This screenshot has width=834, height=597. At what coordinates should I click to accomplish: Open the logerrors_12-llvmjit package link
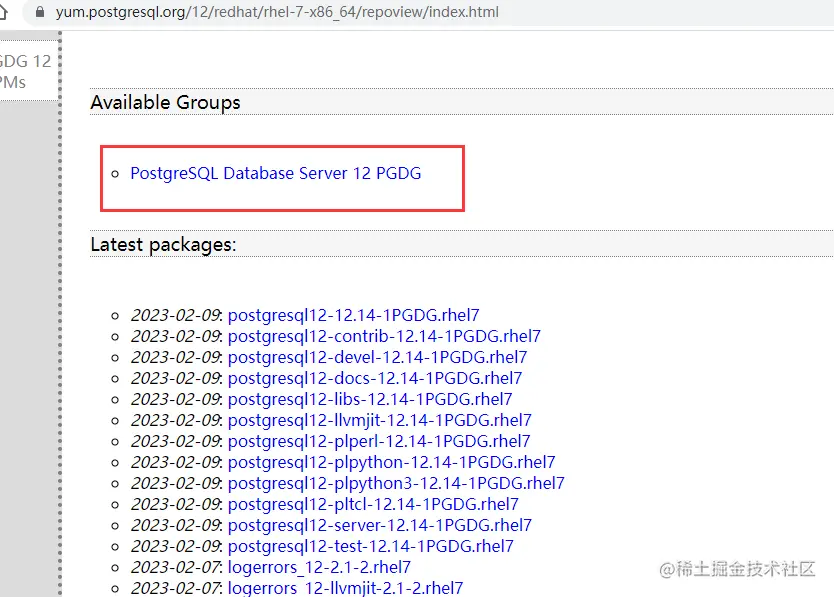point(346,588)
